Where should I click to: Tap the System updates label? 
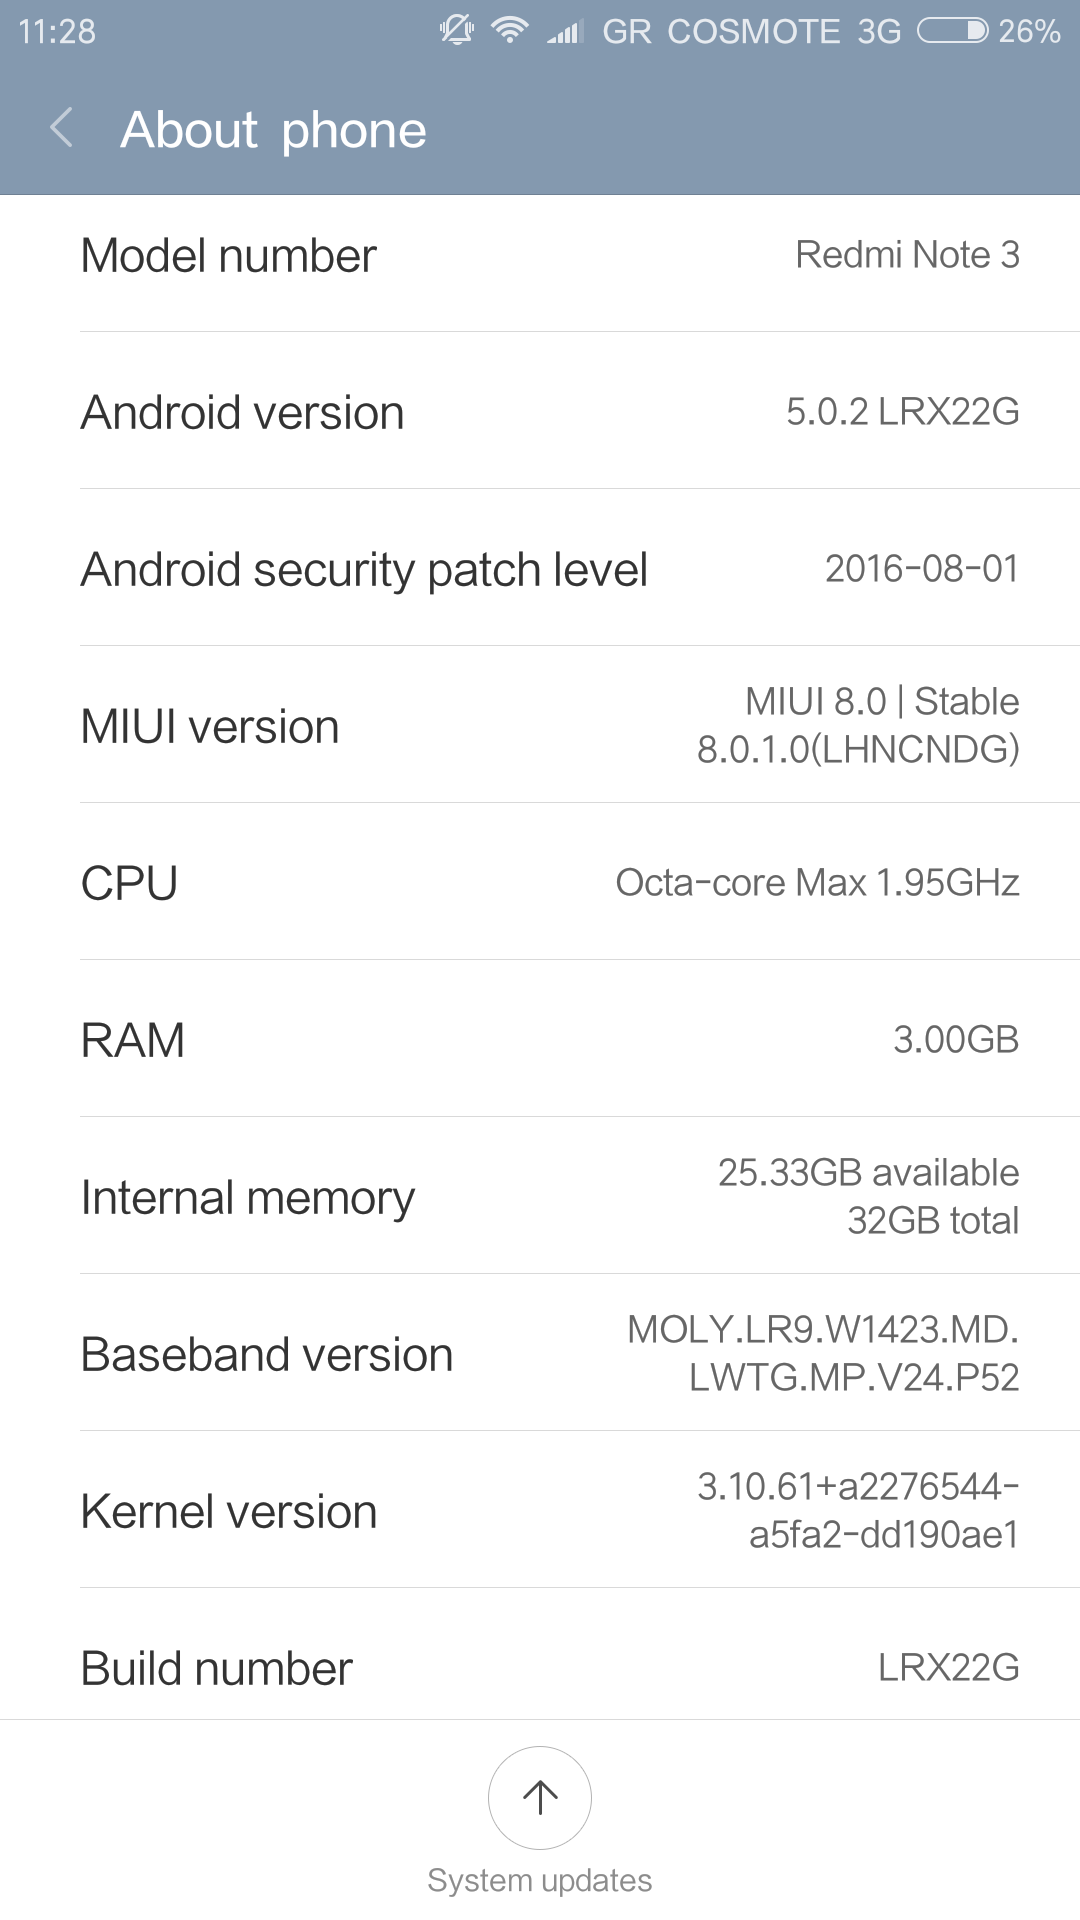point(540,1880)
